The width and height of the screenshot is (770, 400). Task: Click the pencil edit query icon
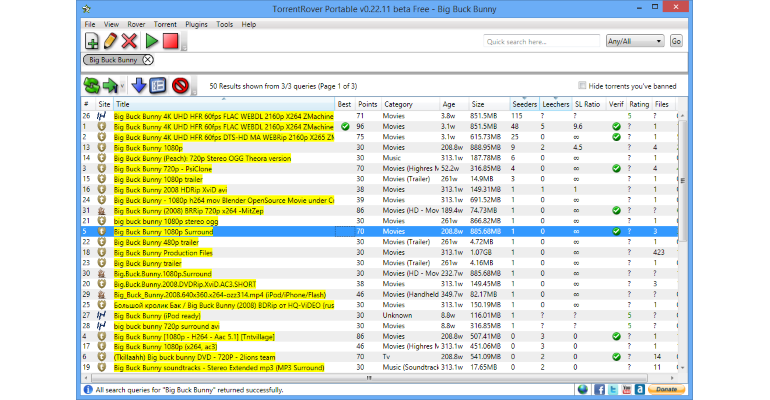110,41
